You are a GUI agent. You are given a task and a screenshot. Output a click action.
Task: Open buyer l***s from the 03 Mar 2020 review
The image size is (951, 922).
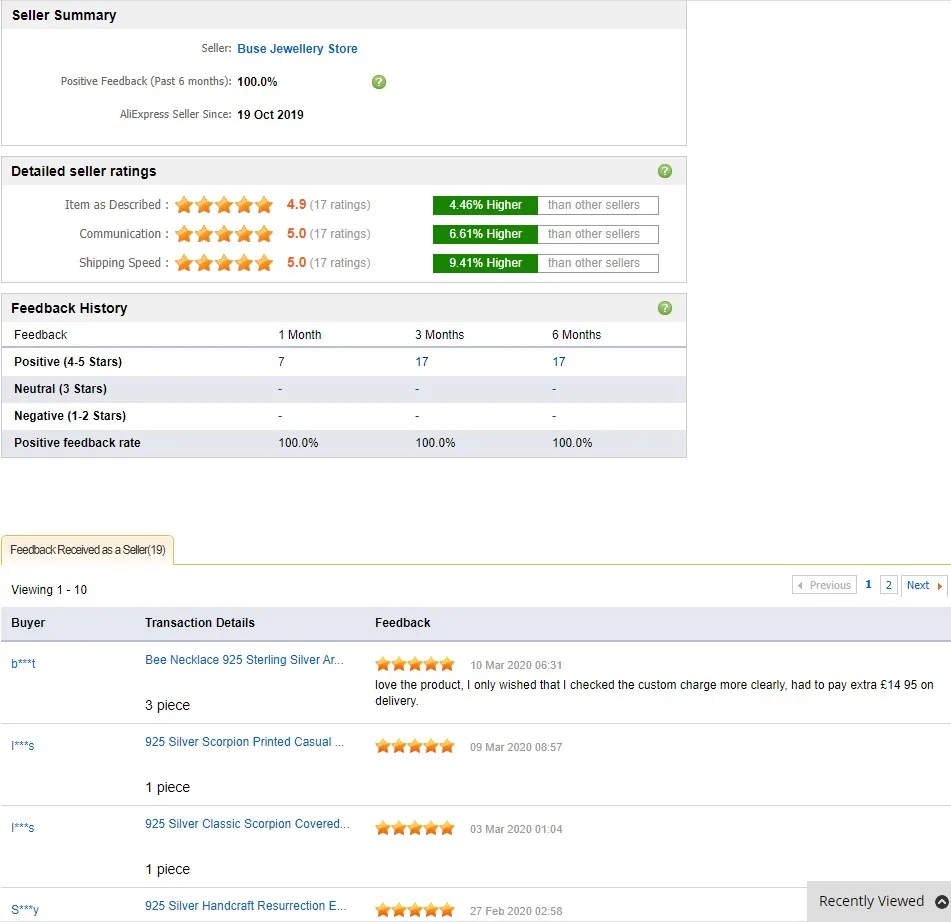pos(22,827)
